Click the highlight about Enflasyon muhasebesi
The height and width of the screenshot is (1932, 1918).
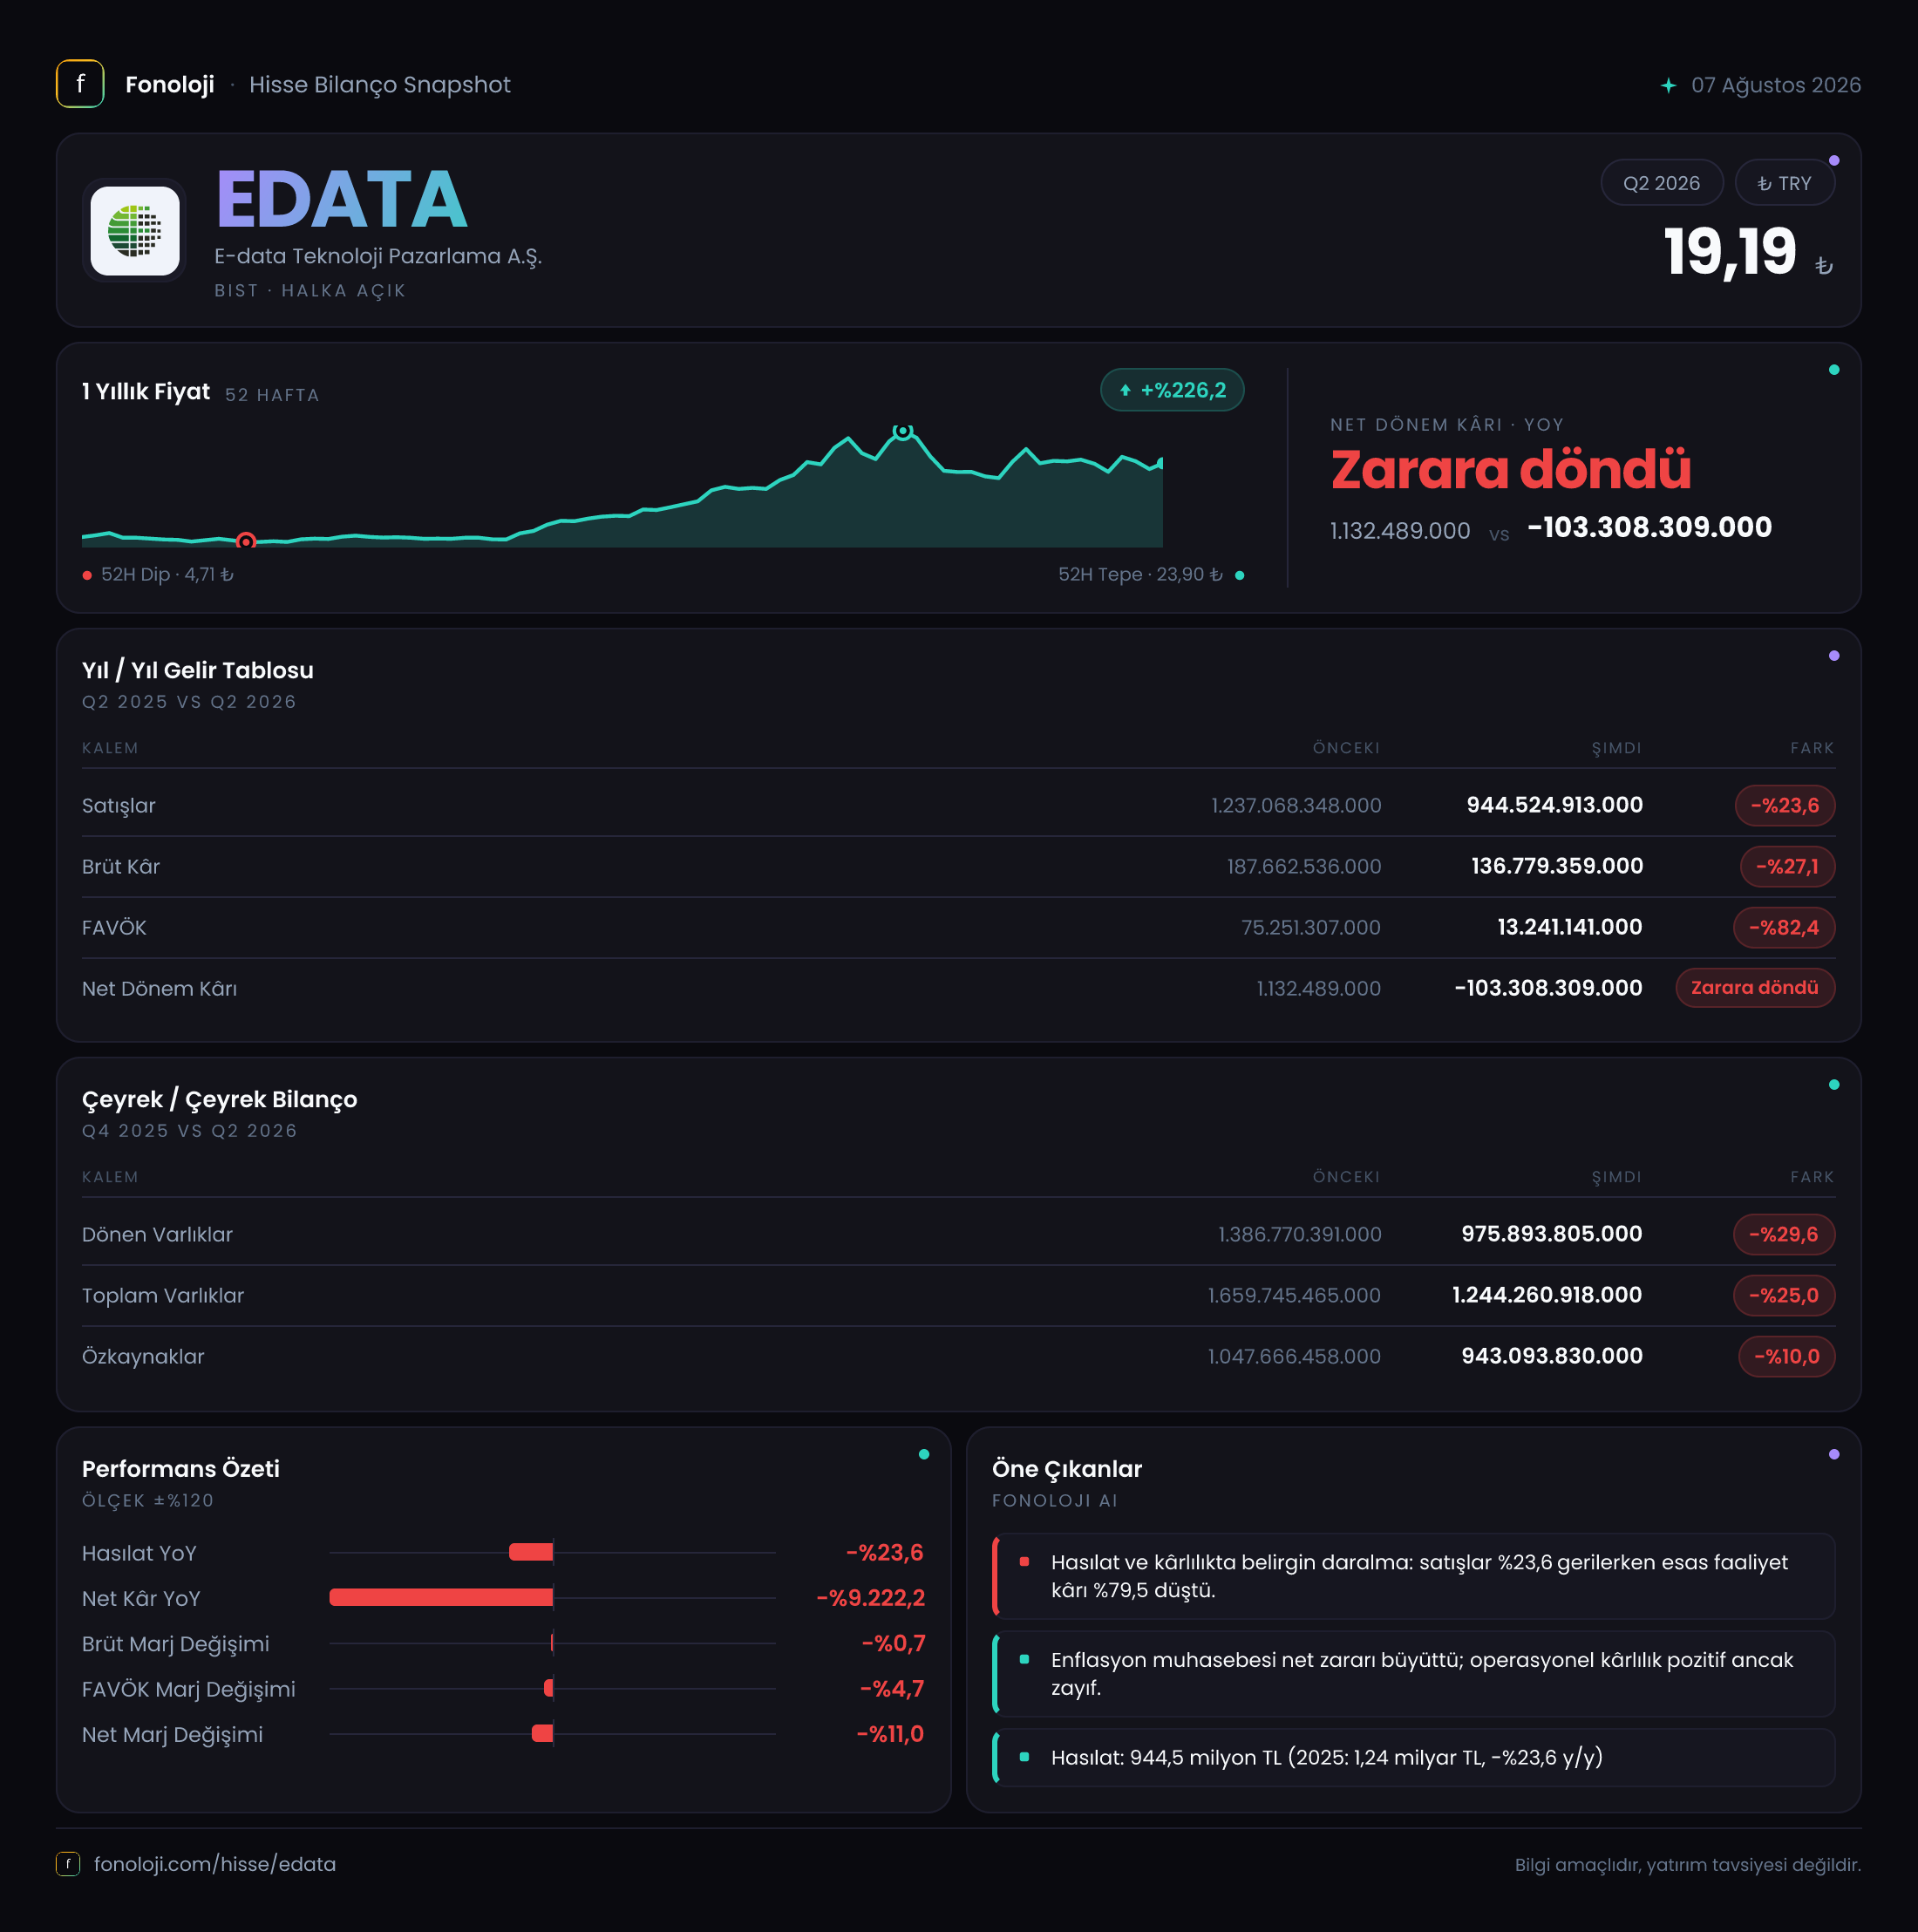pyautogui.click(x=1414, y=1674)
